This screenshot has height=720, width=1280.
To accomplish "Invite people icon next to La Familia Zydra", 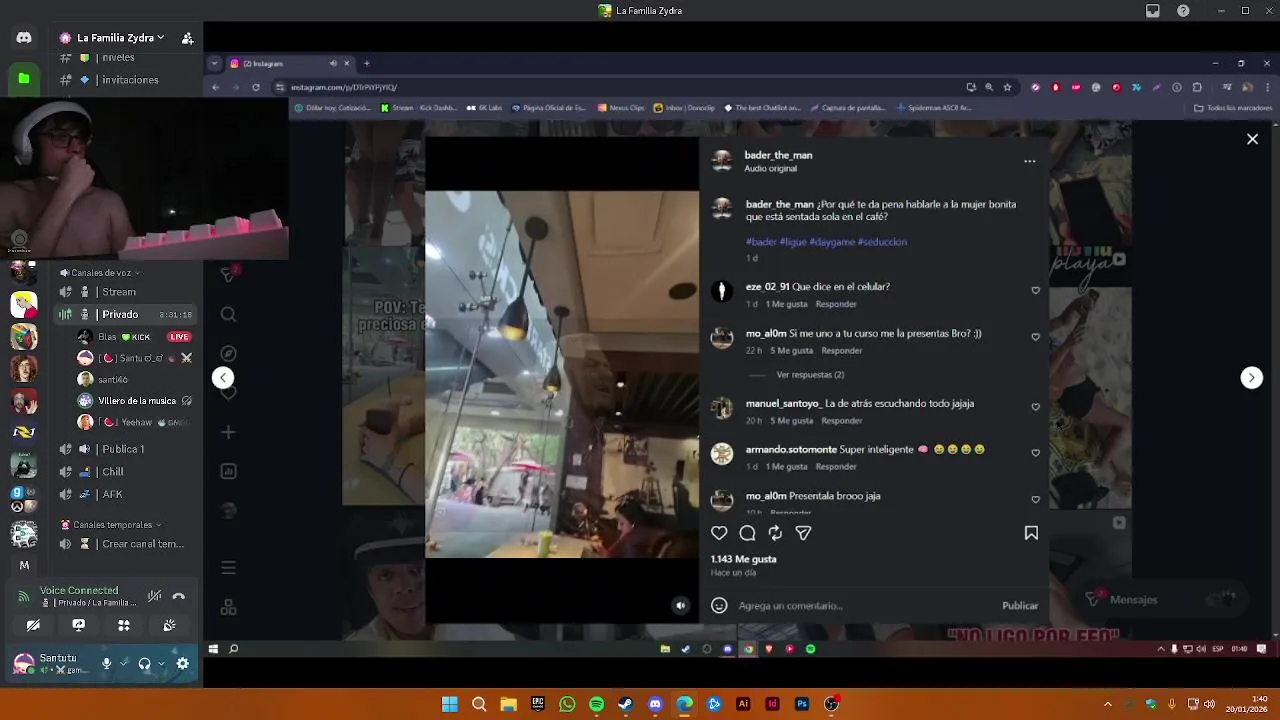I will click(187, 38).
